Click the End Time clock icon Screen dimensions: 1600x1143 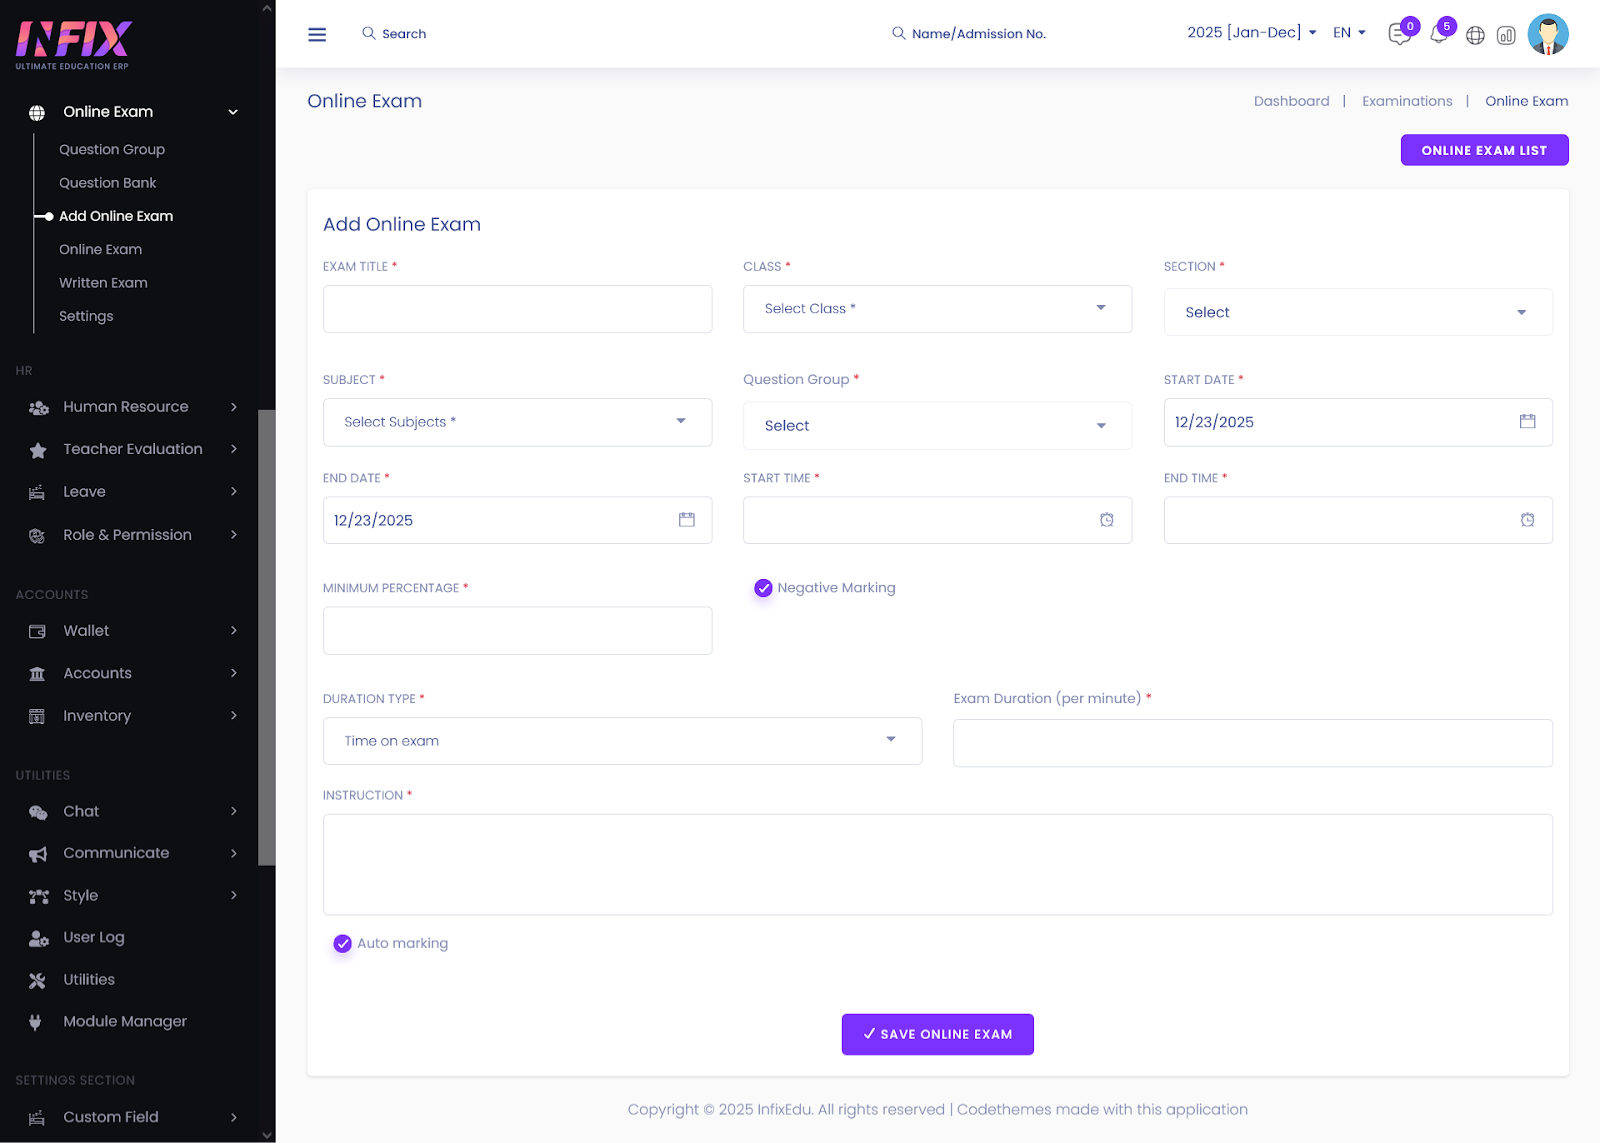1527,520
